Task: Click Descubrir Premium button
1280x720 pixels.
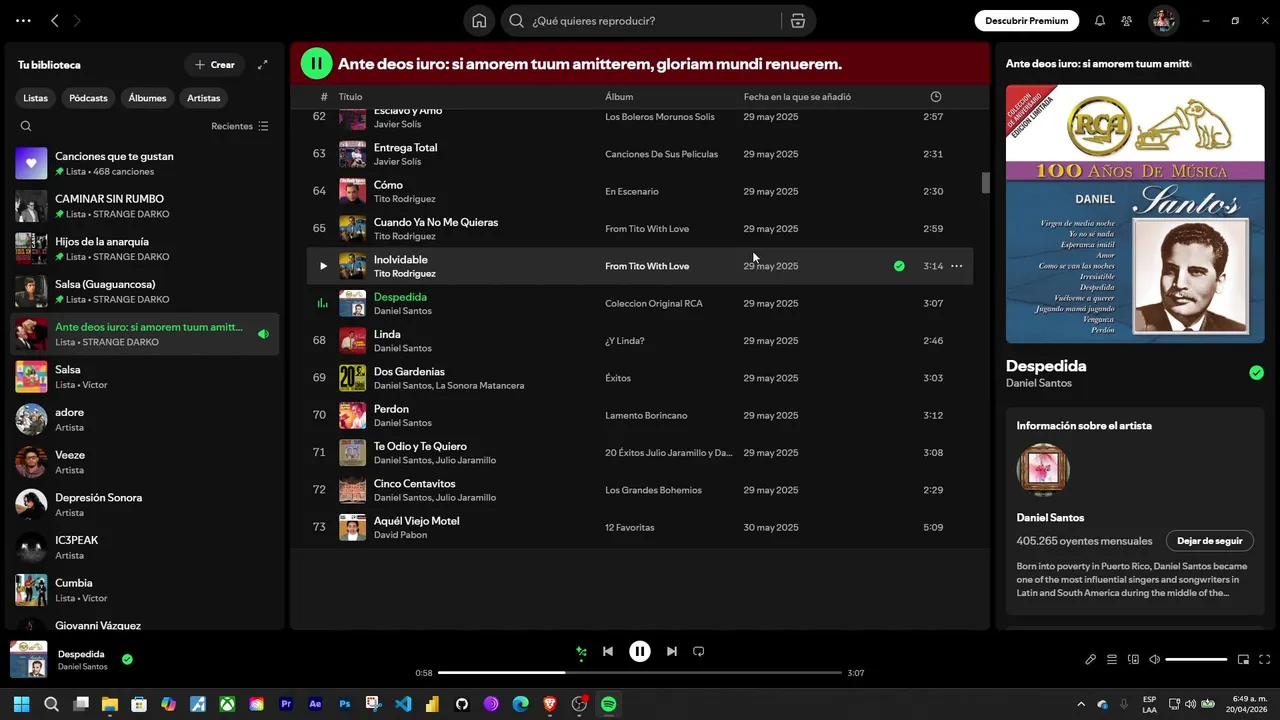Action: (1027, 20)
